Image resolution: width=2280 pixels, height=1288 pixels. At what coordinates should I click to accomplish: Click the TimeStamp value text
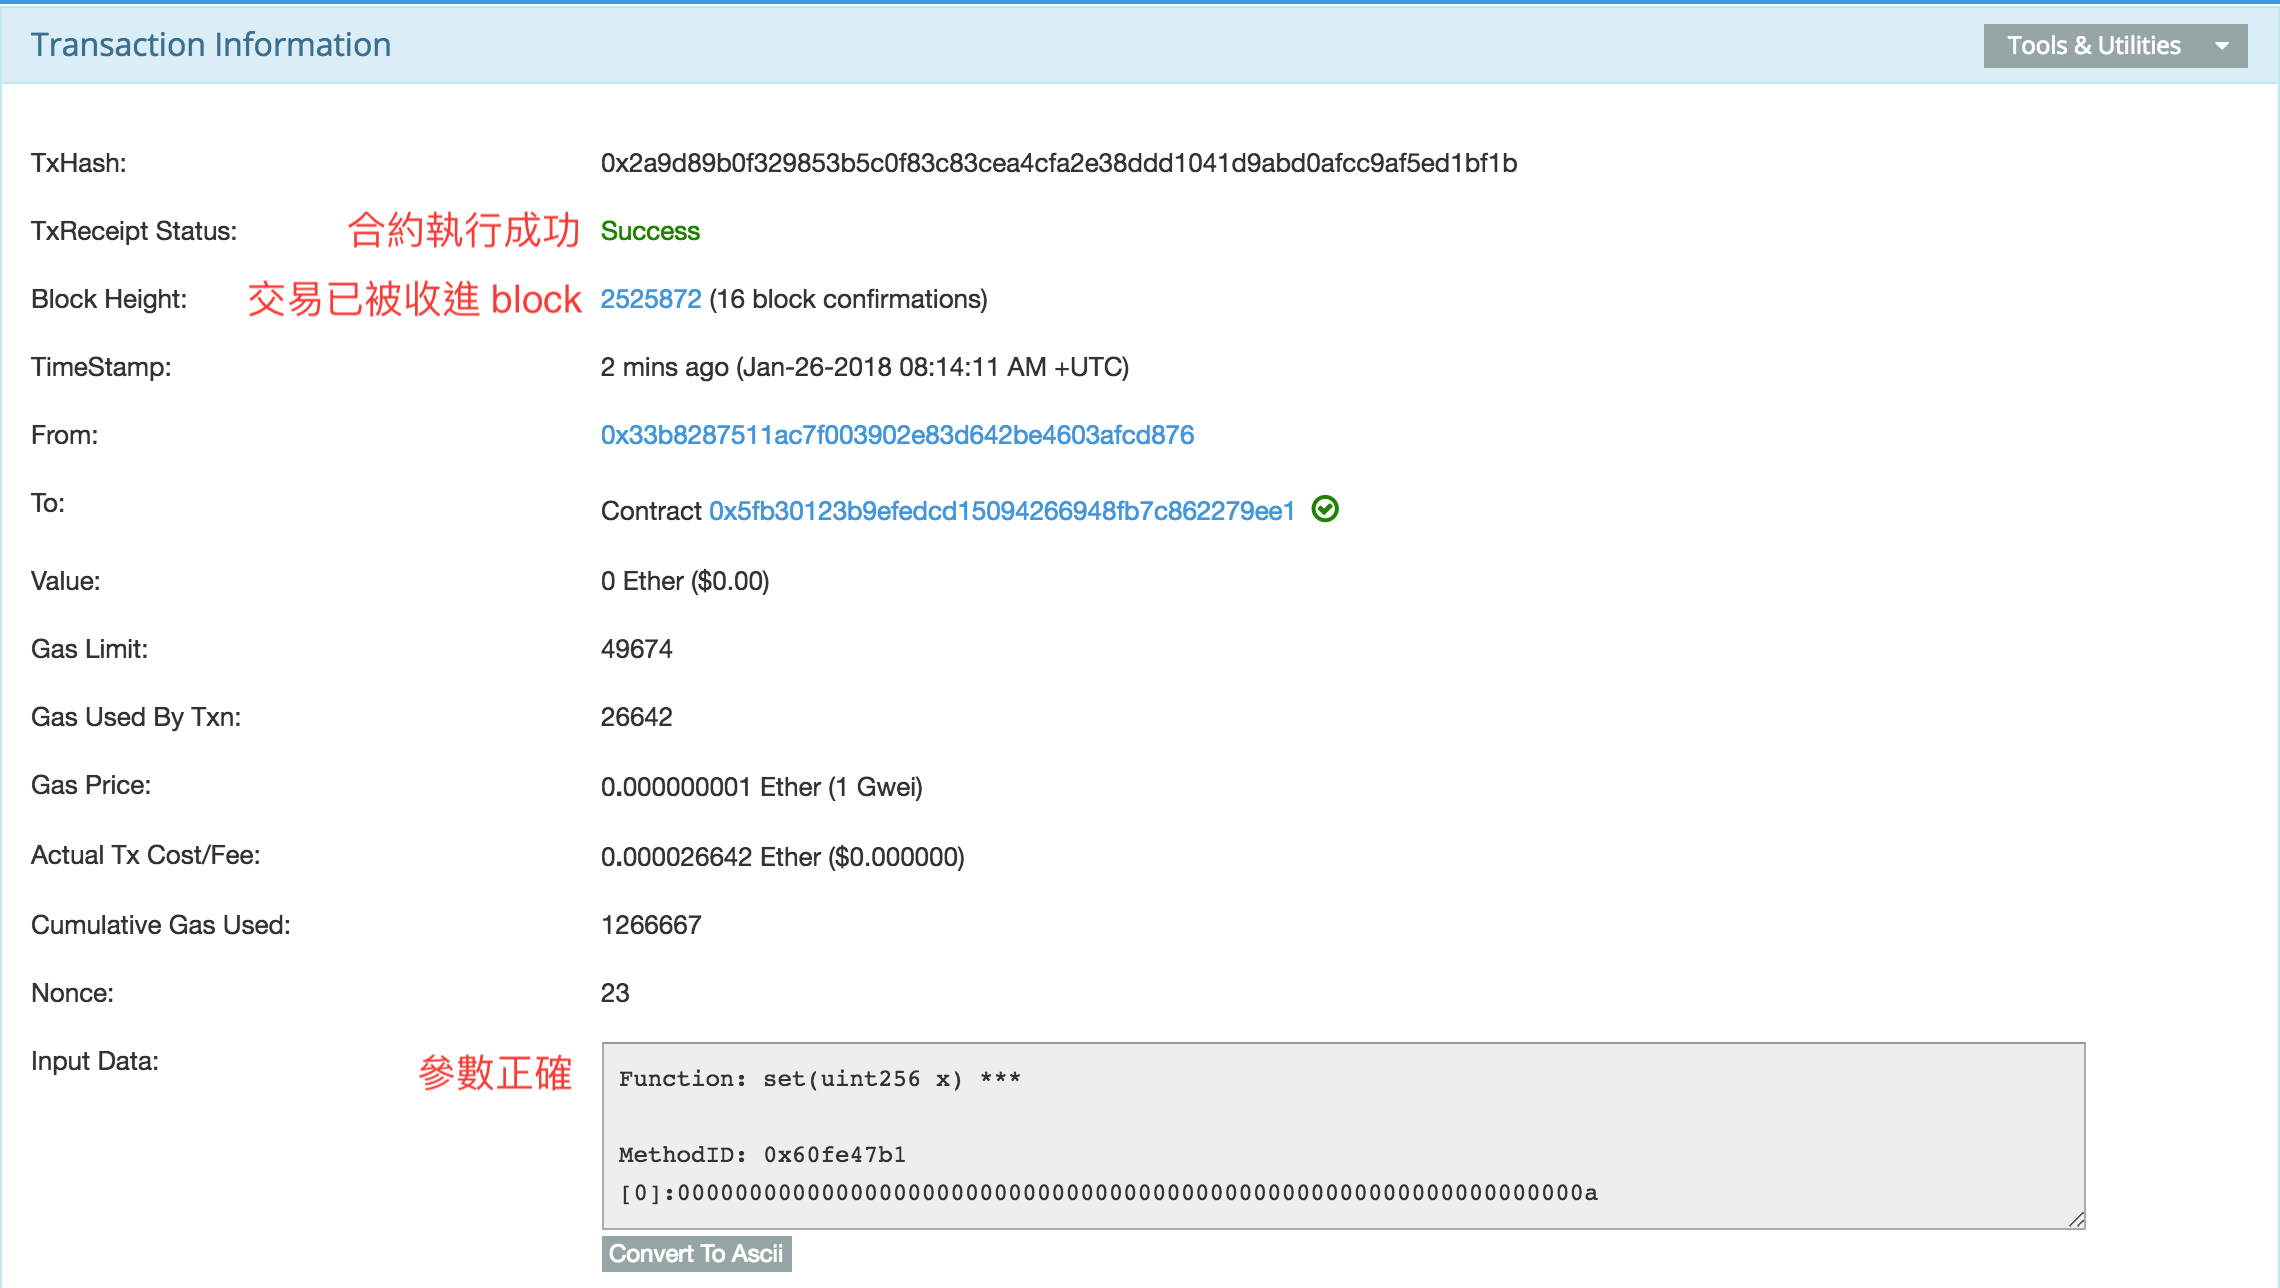[x=864, y=367]
